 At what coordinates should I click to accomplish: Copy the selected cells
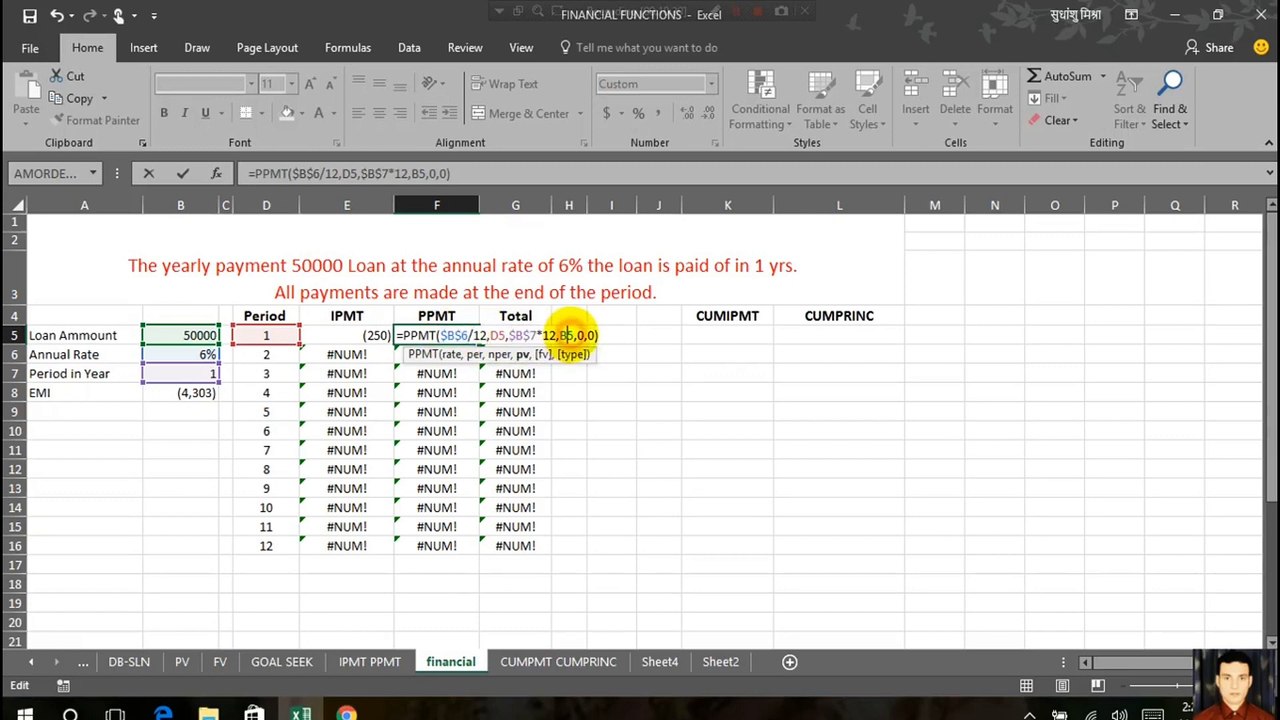click(x=71, y=98)
